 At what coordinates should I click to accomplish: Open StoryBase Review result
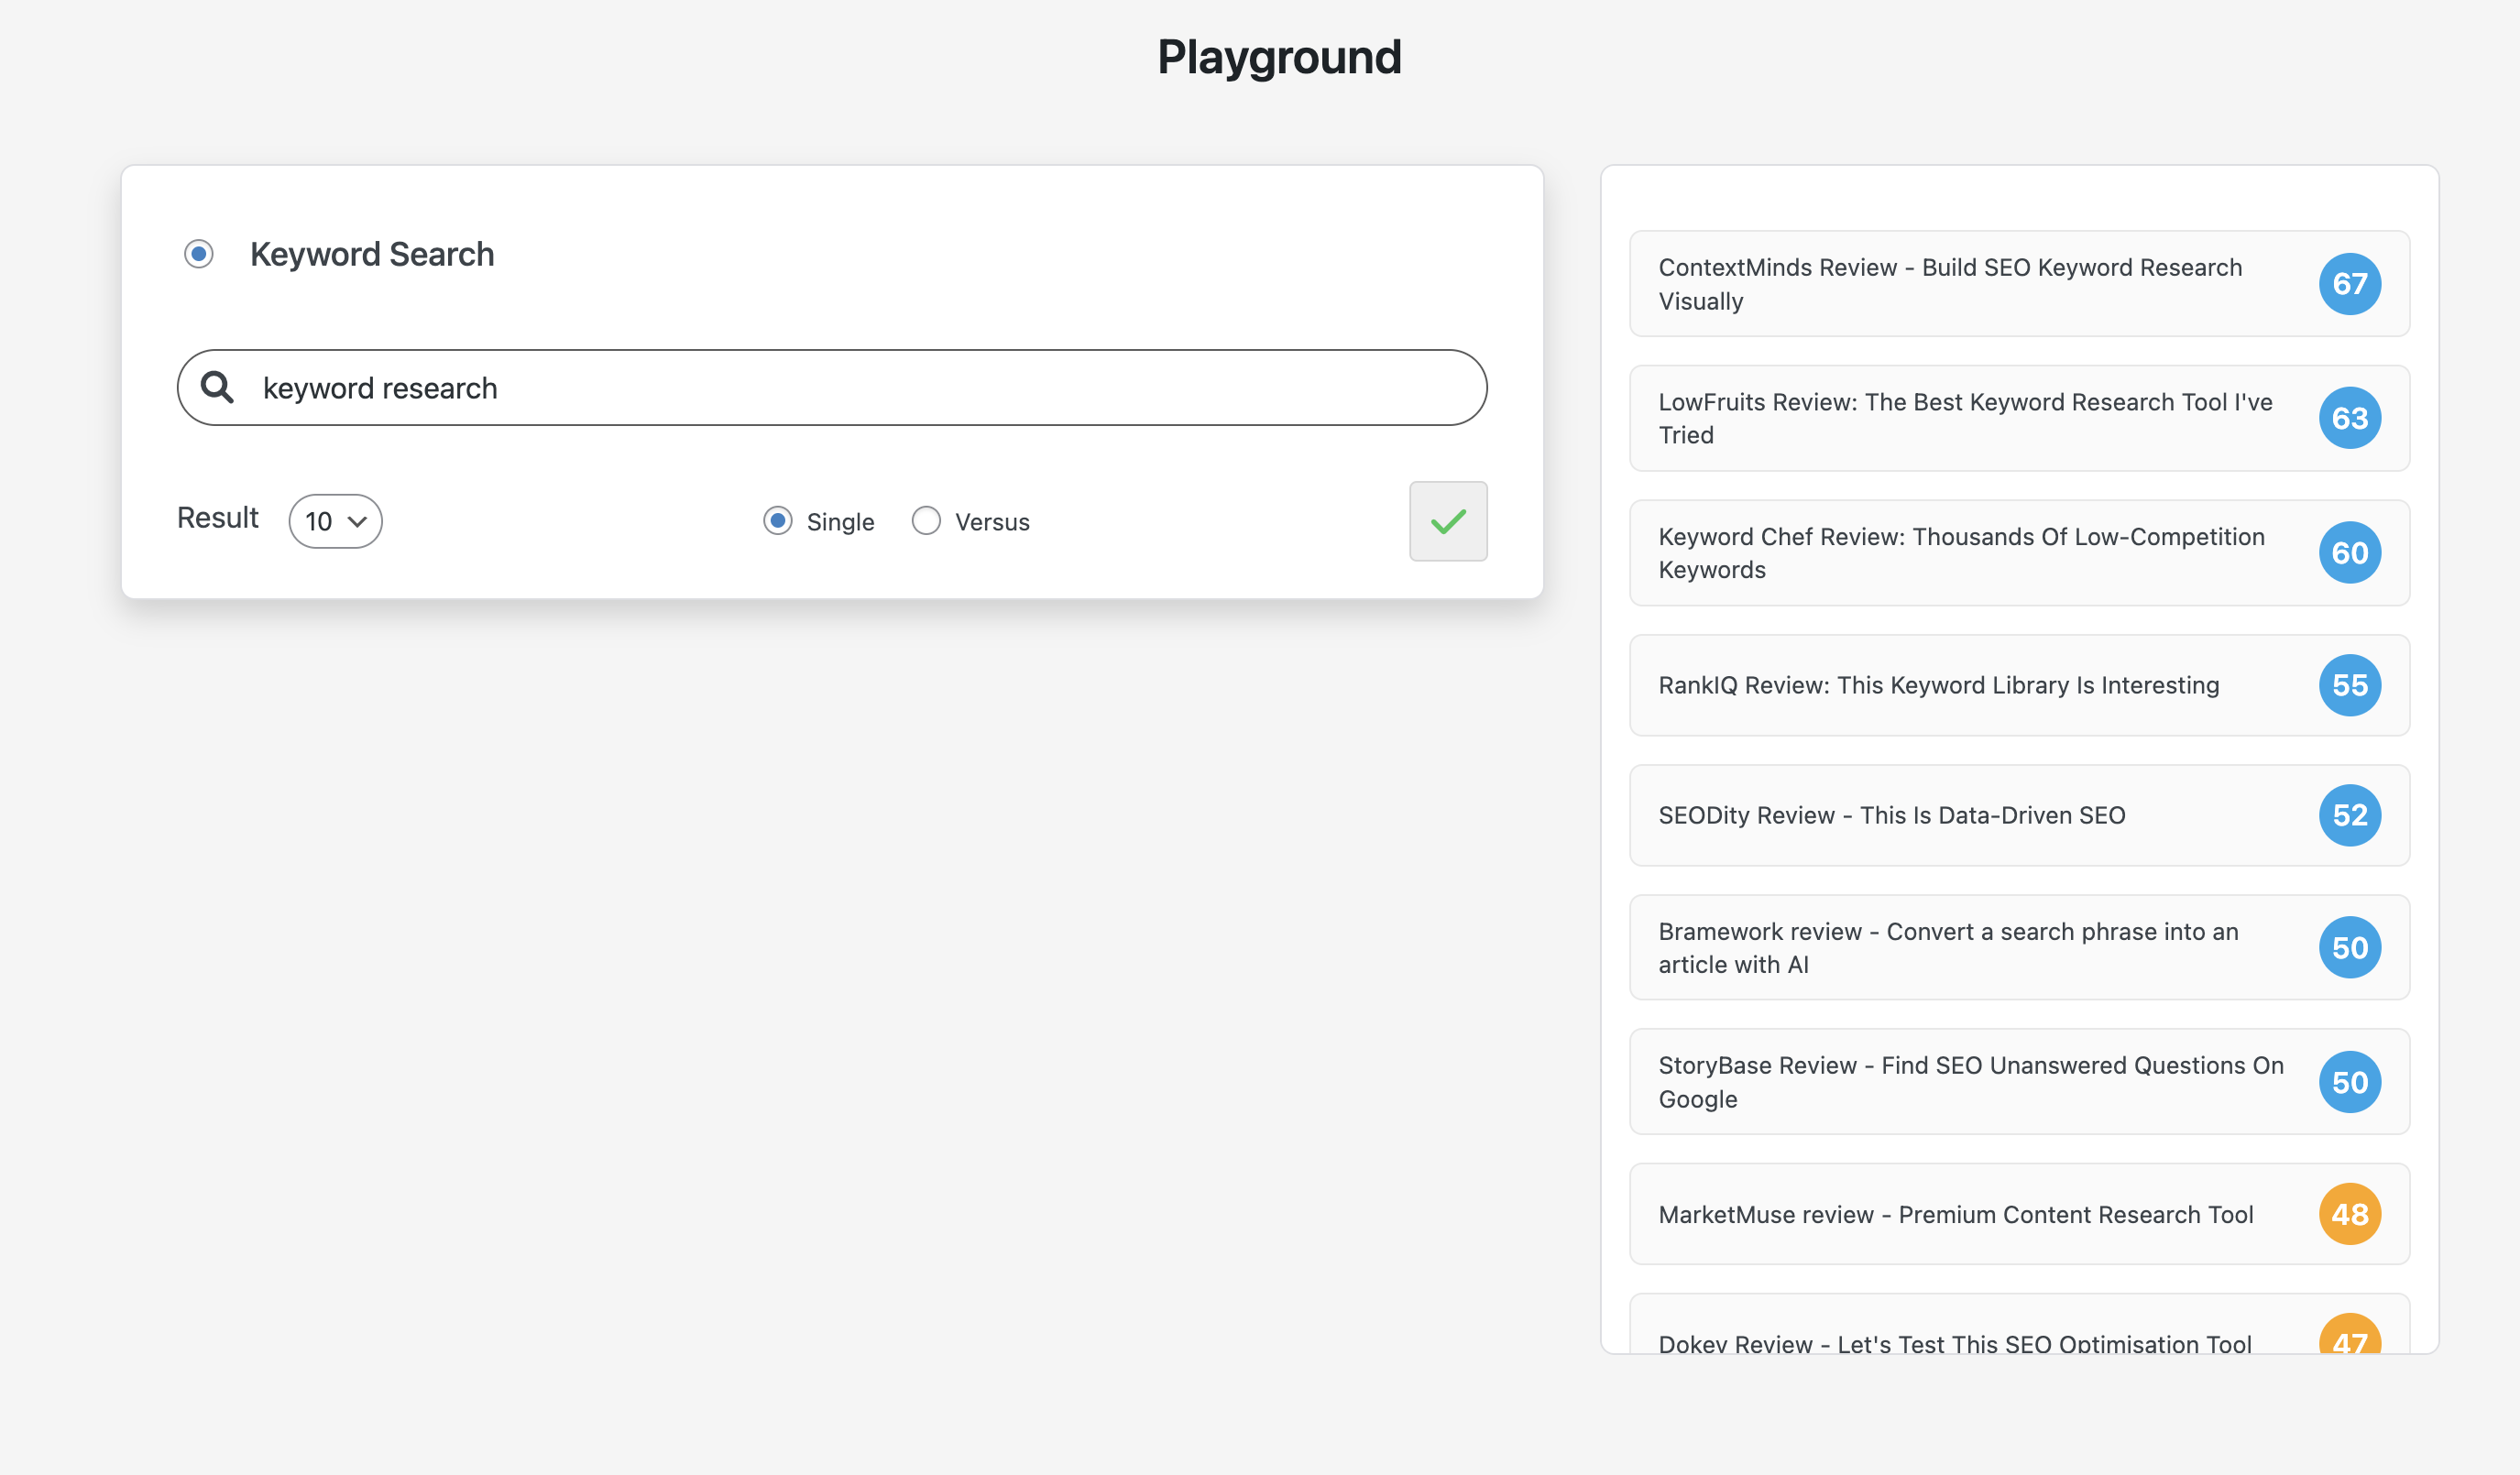[x=2019, y=1082]
